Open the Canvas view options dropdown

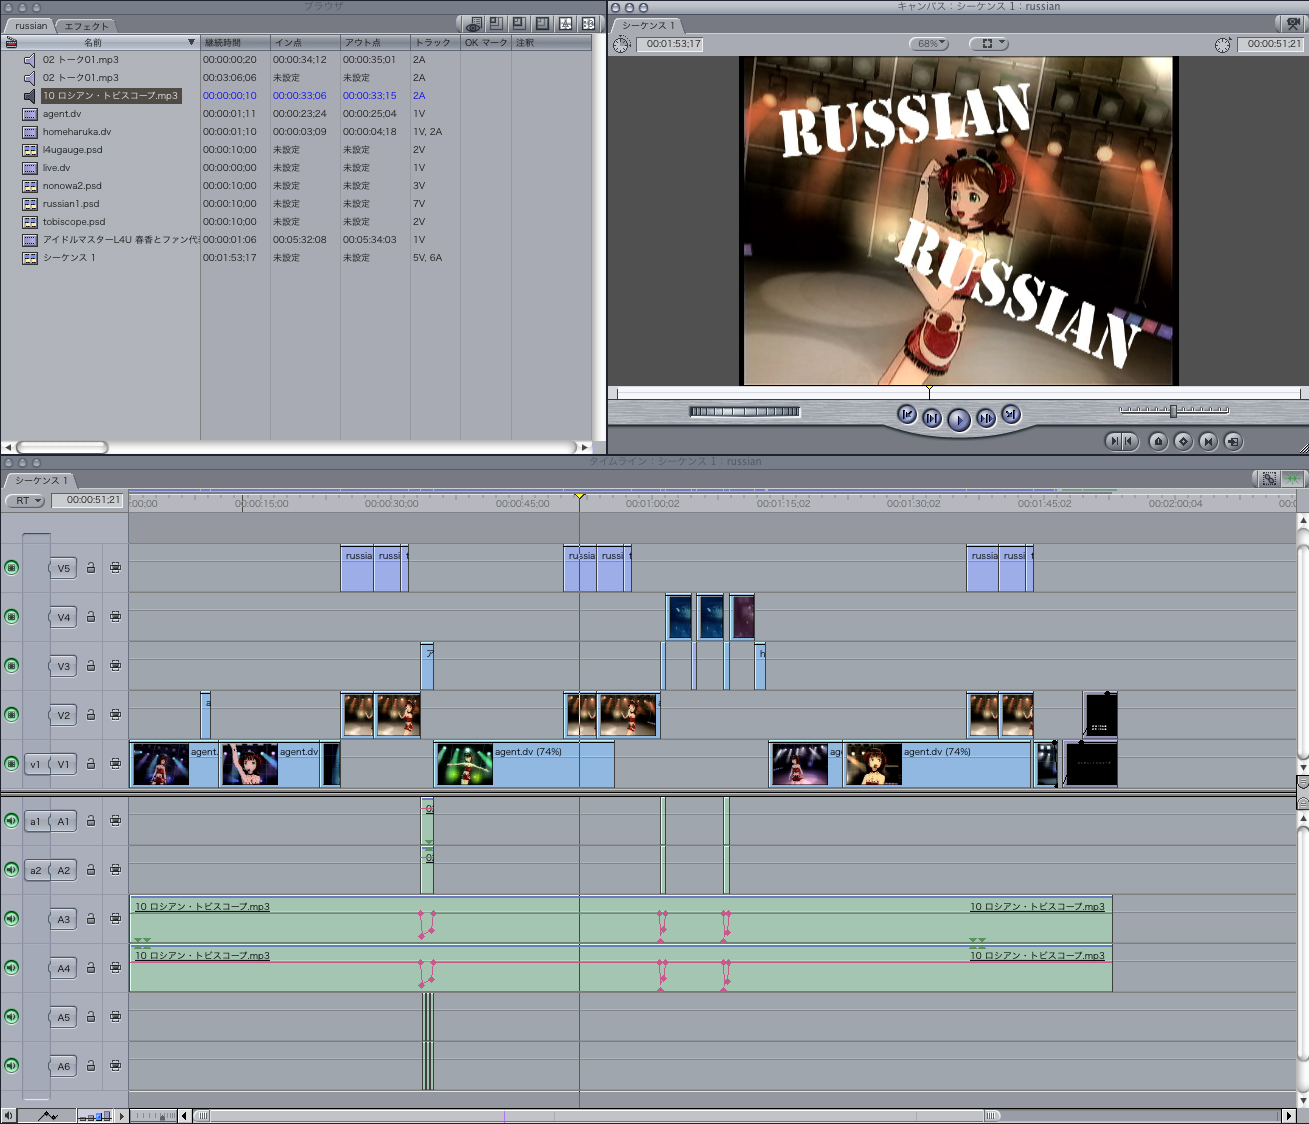988,44
